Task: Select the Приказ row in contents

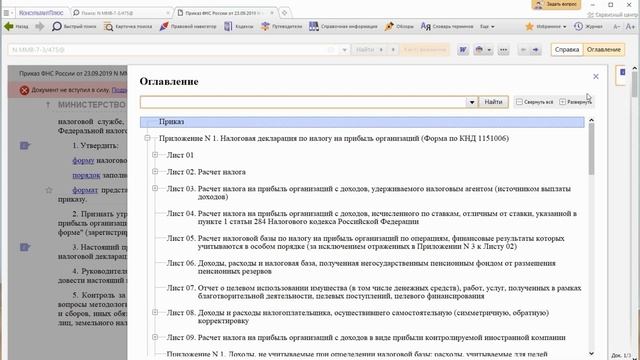Action: [362, 122]
